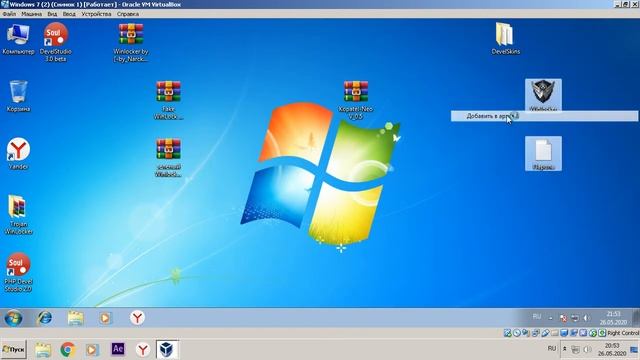Viewport: 640px width, 360px height.
Task: Click the guest RU language indicator
Action: (537, 317)
